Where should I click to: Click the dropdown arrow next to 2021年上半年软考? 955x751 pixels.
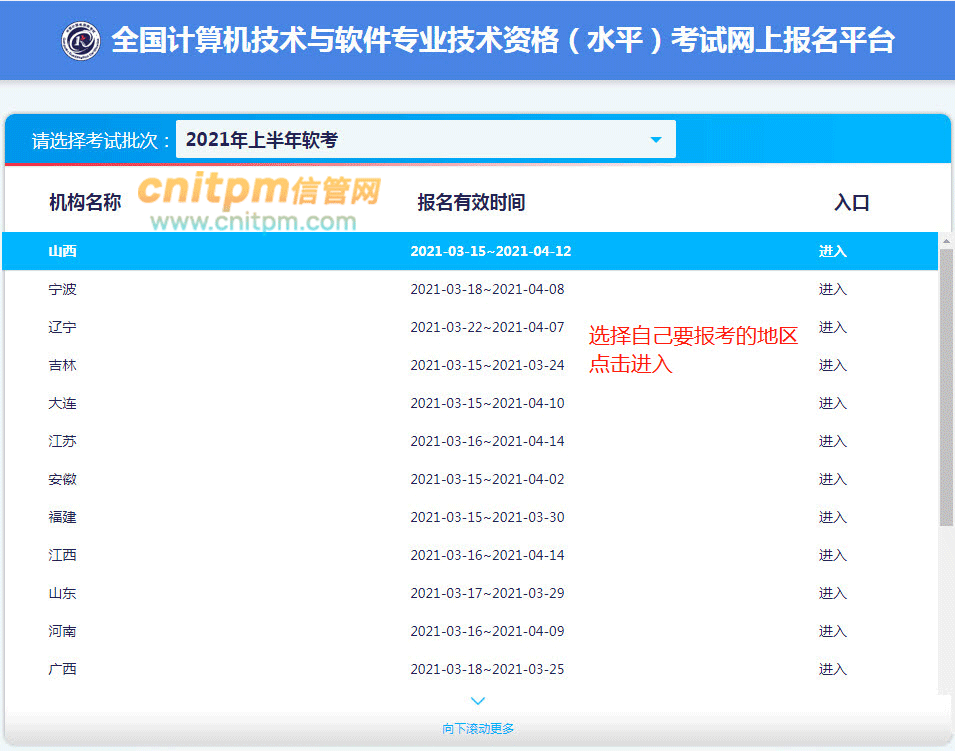pyautogui.click(x=657, y=139)
